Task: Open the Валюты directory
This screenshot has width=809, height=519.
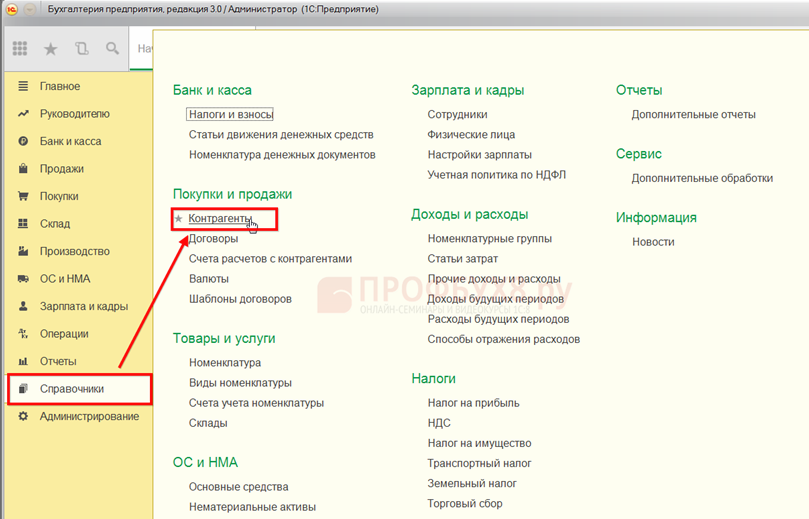Action: (209, 279)
